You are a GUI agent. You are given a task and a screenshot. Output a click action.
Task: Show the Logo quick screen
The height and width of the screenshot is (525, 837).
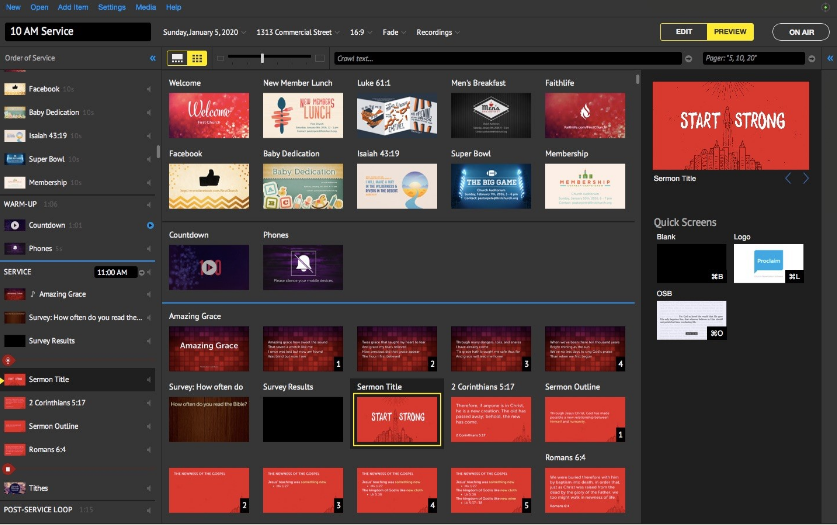[x=769, y=264]
